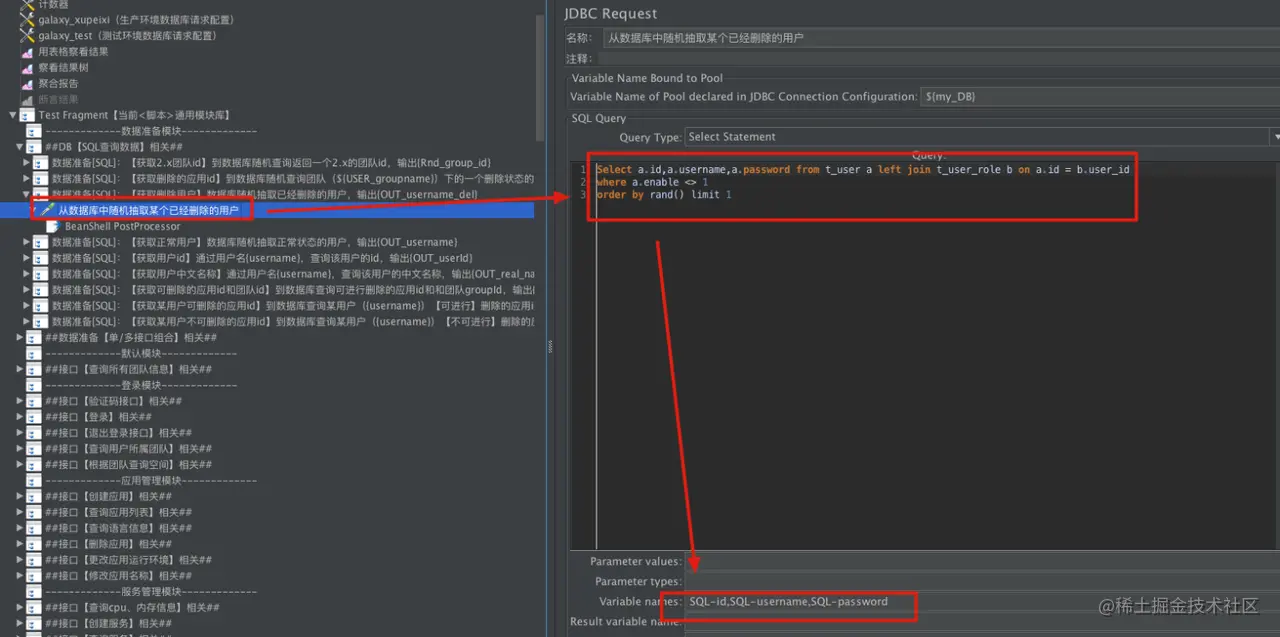The width and height of the screenshot is (1280, 637).
Task: Select 获取用户中文名称 SQL tree row
Action: click(293, 274)
